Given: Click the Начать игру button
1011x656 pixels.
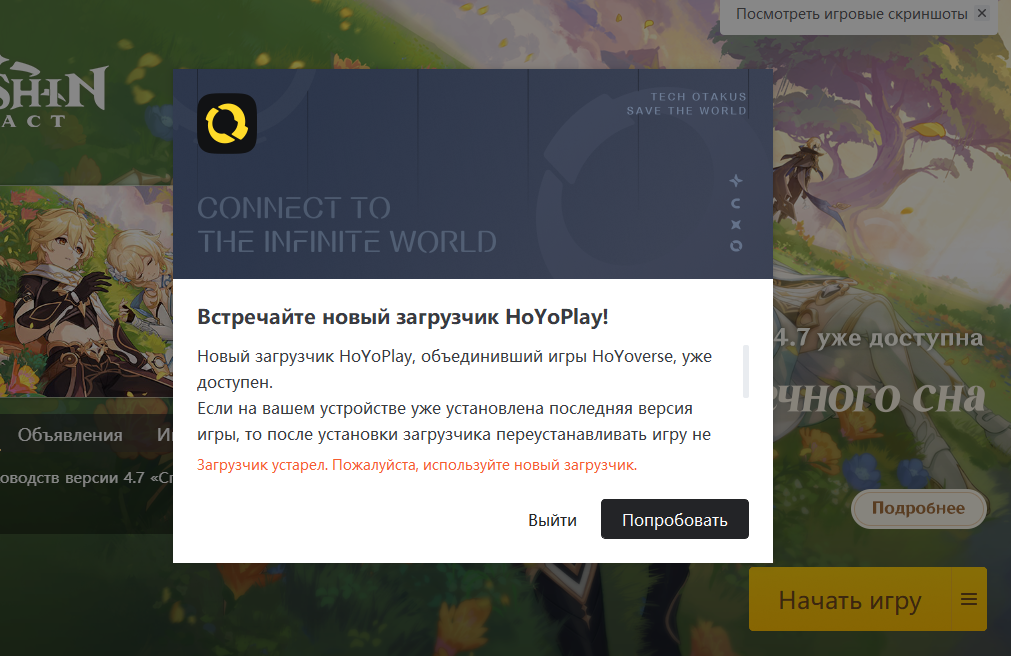Looking at the screenshot, I should (849, 600).
